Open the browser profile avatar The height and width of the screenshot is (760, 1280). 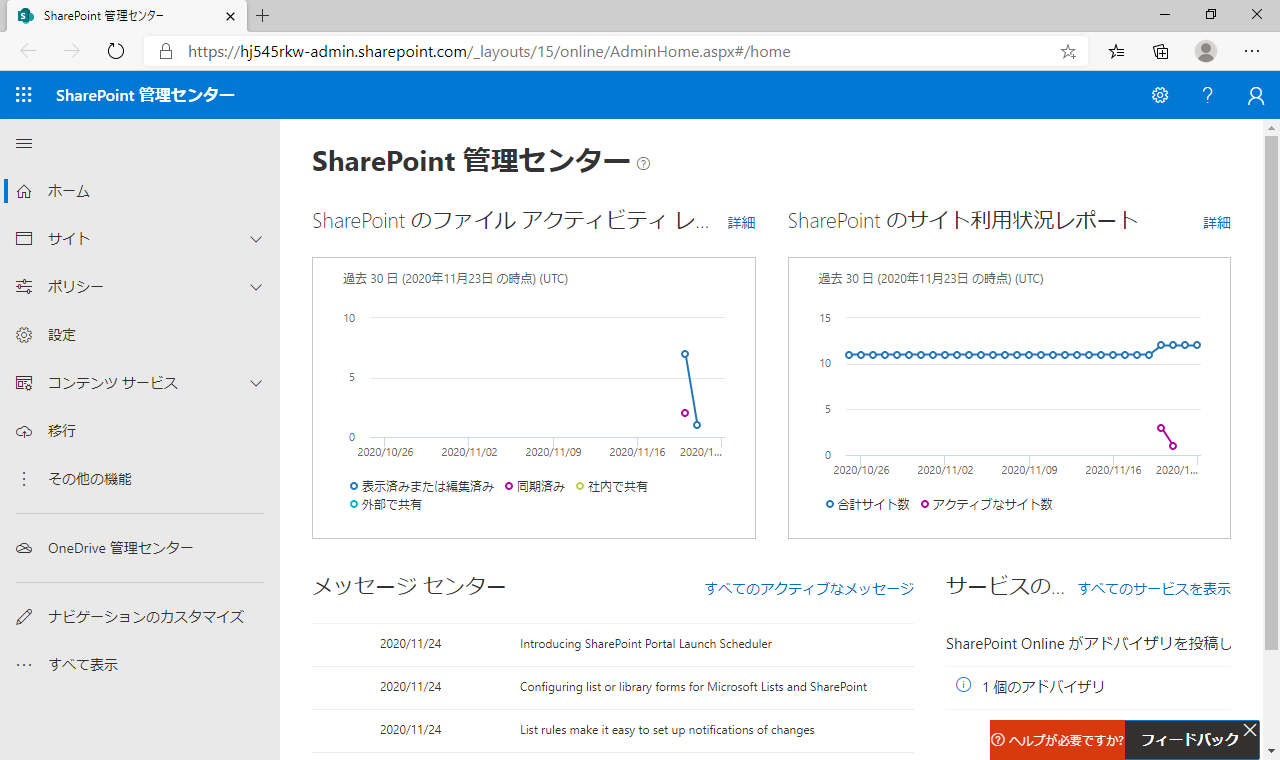(x=1206, y=51)
